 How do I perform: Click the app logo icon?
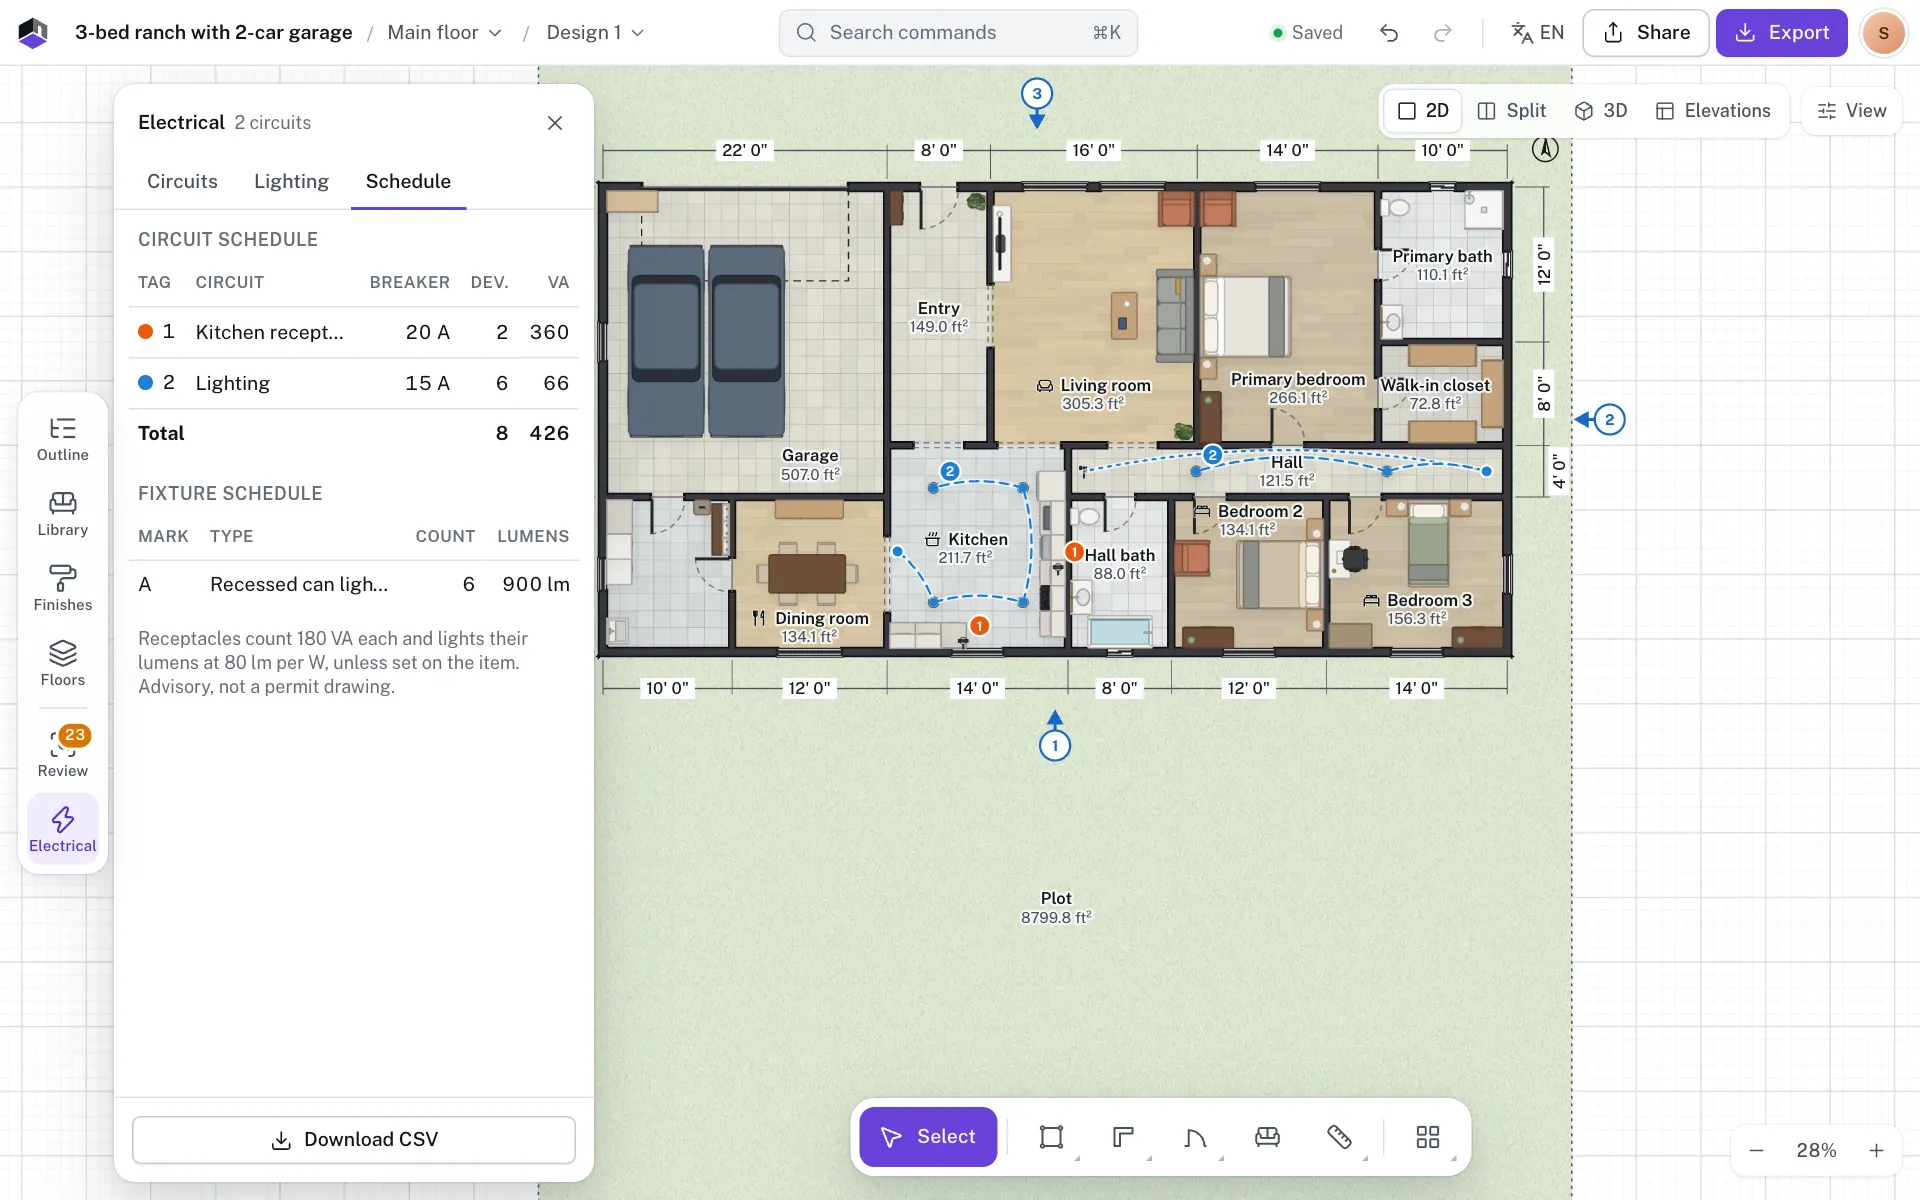[x=33, y=33]
